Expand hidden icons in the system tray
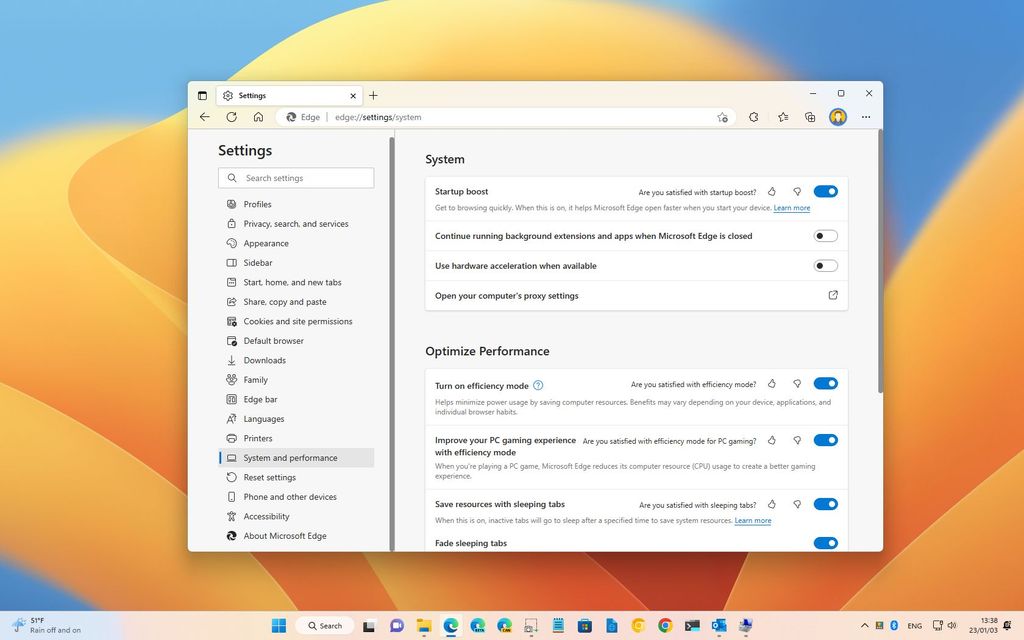The width and height of the screenshot is (1024, 640). pos(864,625)
